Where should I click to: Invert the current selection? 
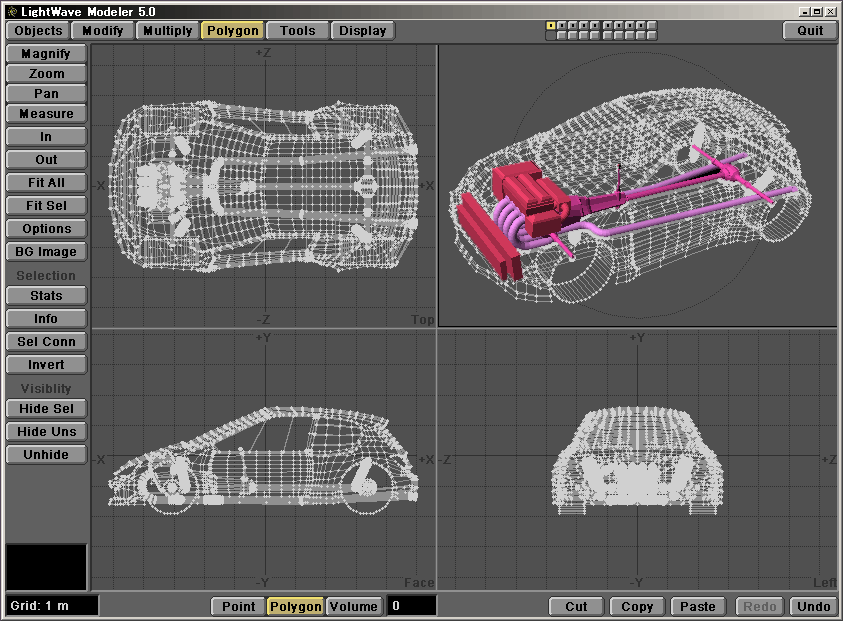coord(46,365)
